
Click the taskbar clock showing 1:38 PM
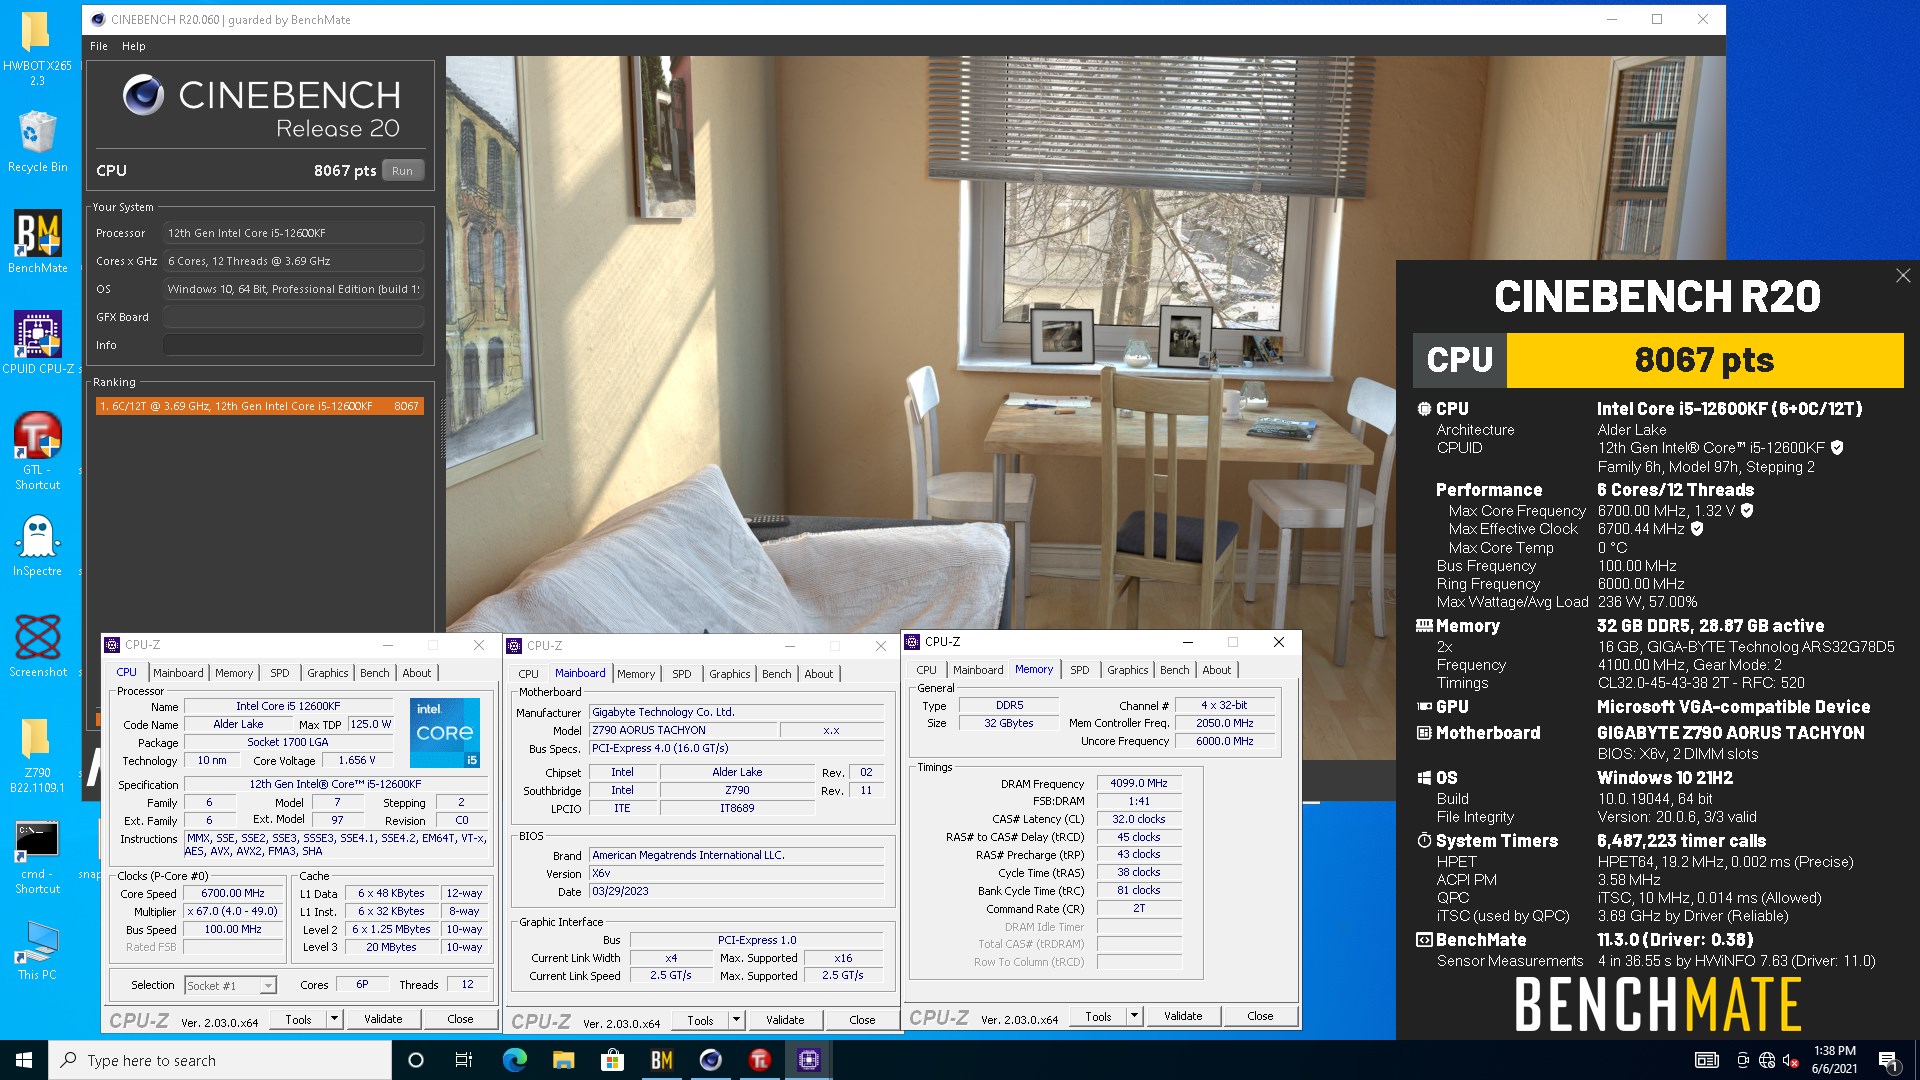pyautogui.click(x=1834, y=1060)
